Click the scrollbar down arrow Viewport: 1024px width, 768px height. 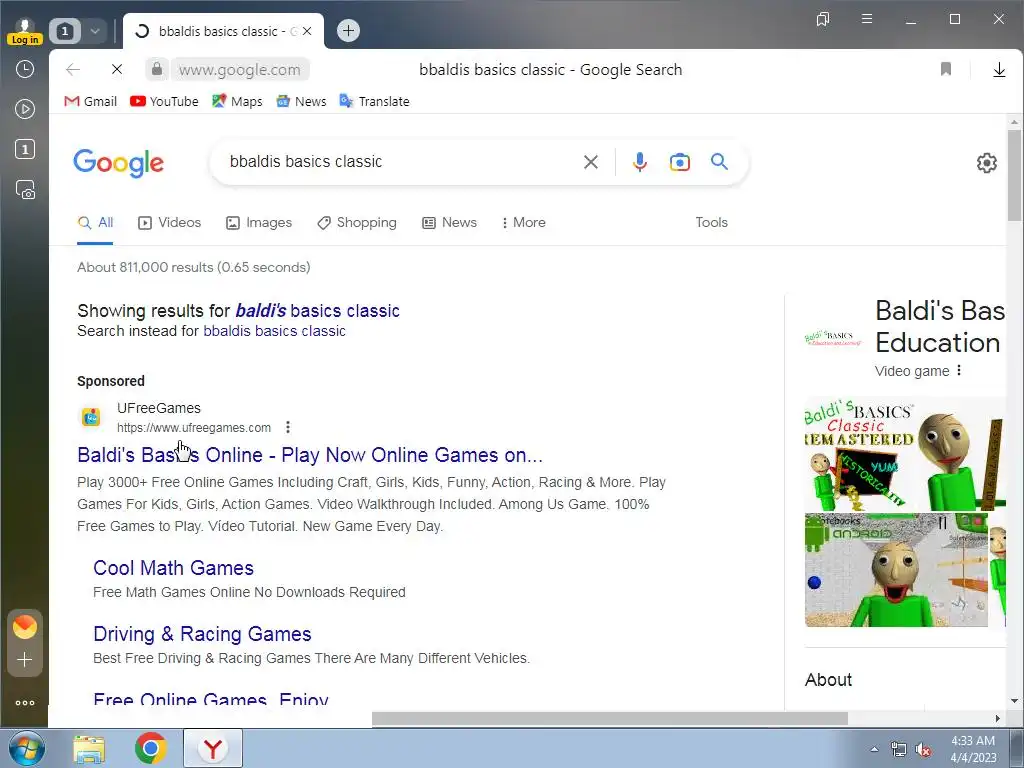pyautogui.click(x=1014, y=701)
